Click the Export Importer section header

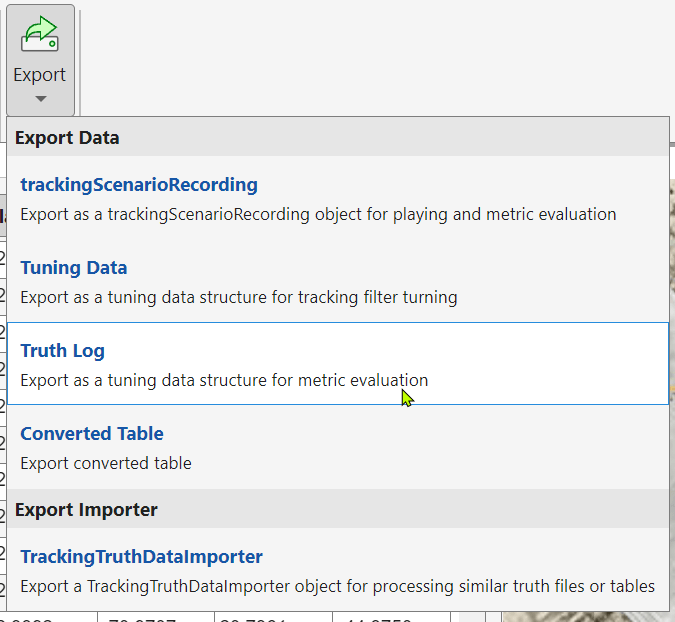click(86, 510)
